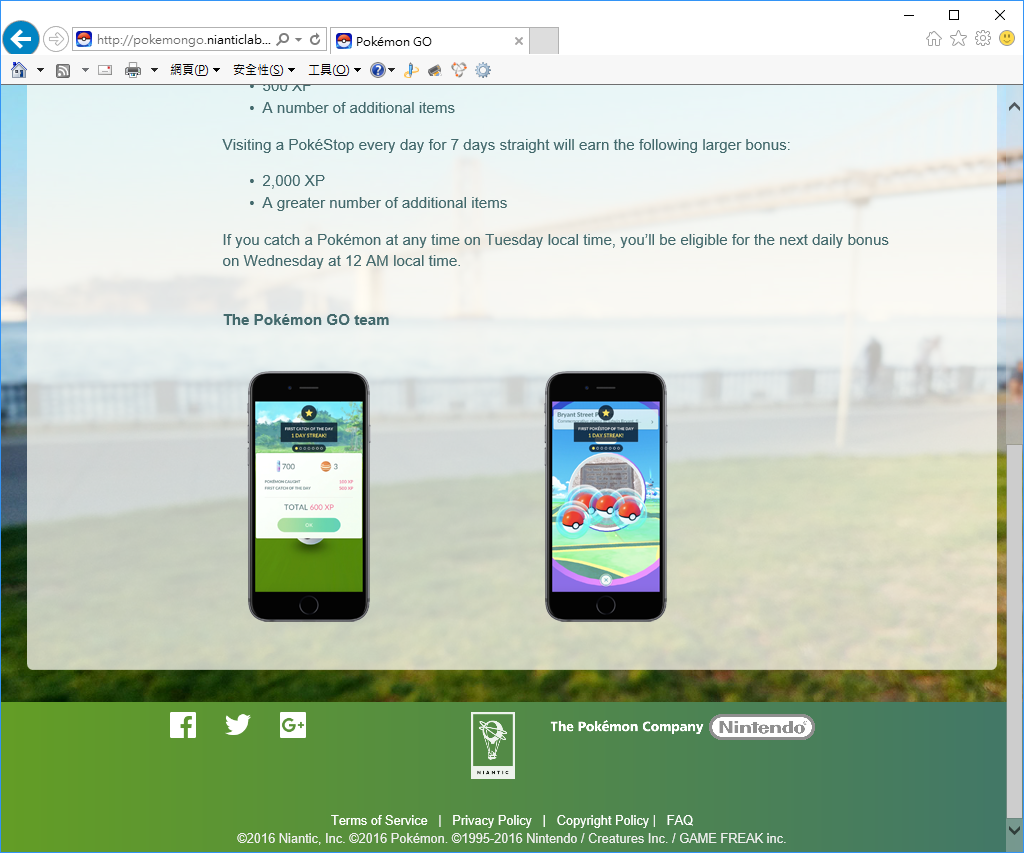Open the Facebook page from the footer
The width and height of the screenshot is (1024, 853).
[x=183, y=725]
